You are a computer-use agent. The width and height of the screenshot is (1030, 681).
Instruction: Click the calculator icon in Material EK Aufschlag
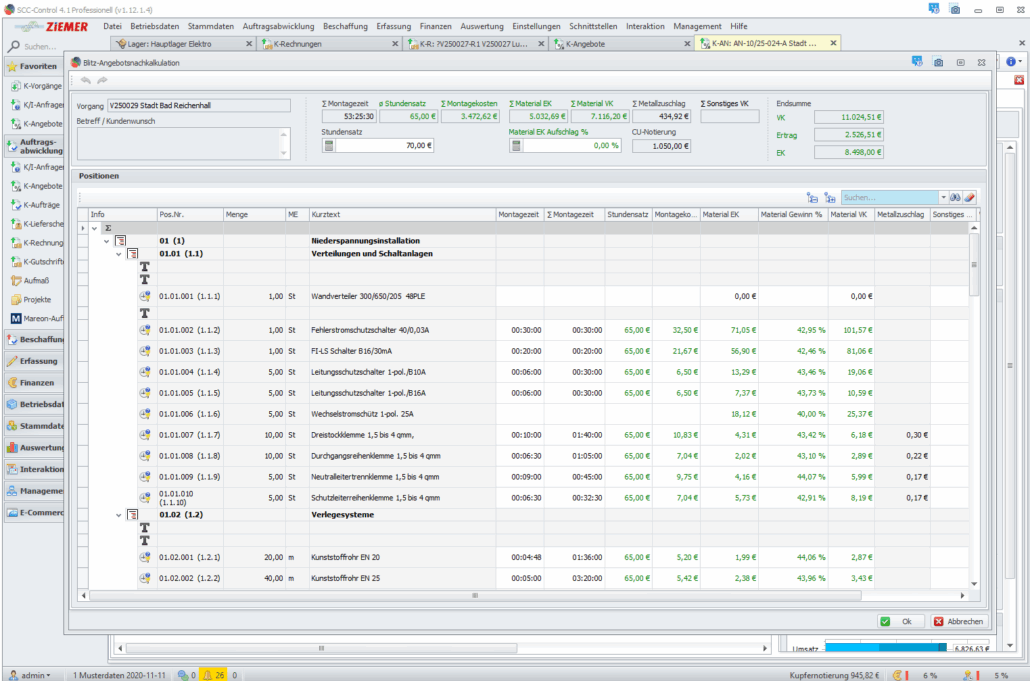516,146
